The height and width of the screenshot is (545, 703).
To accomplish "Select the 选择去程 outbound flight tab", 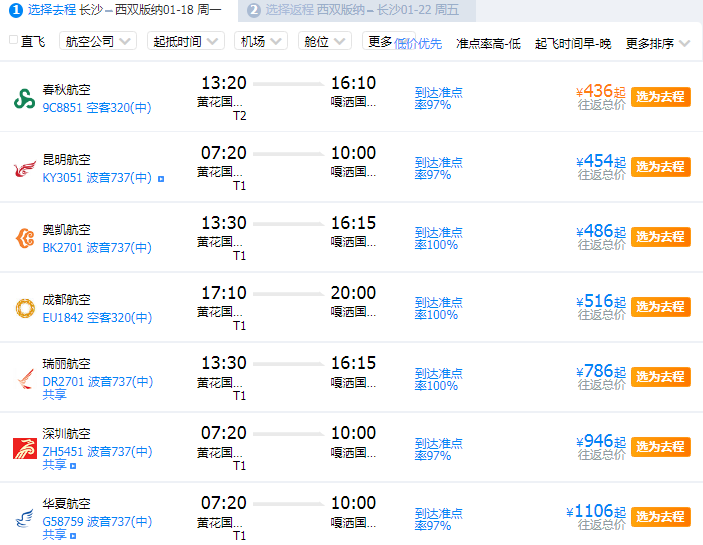I will (x=115, y=10).
